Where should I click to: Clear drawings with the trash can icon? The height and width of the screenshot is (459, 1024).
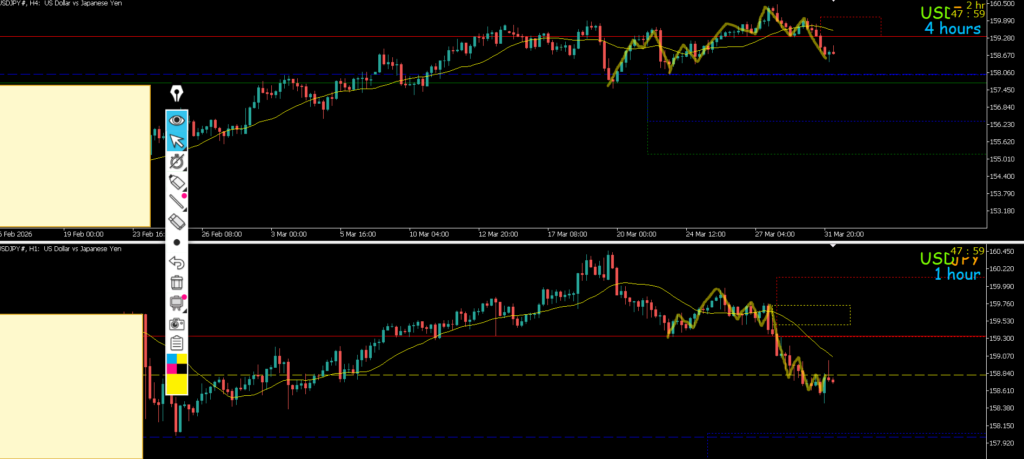pyautogui.click(x=177, y=283)
